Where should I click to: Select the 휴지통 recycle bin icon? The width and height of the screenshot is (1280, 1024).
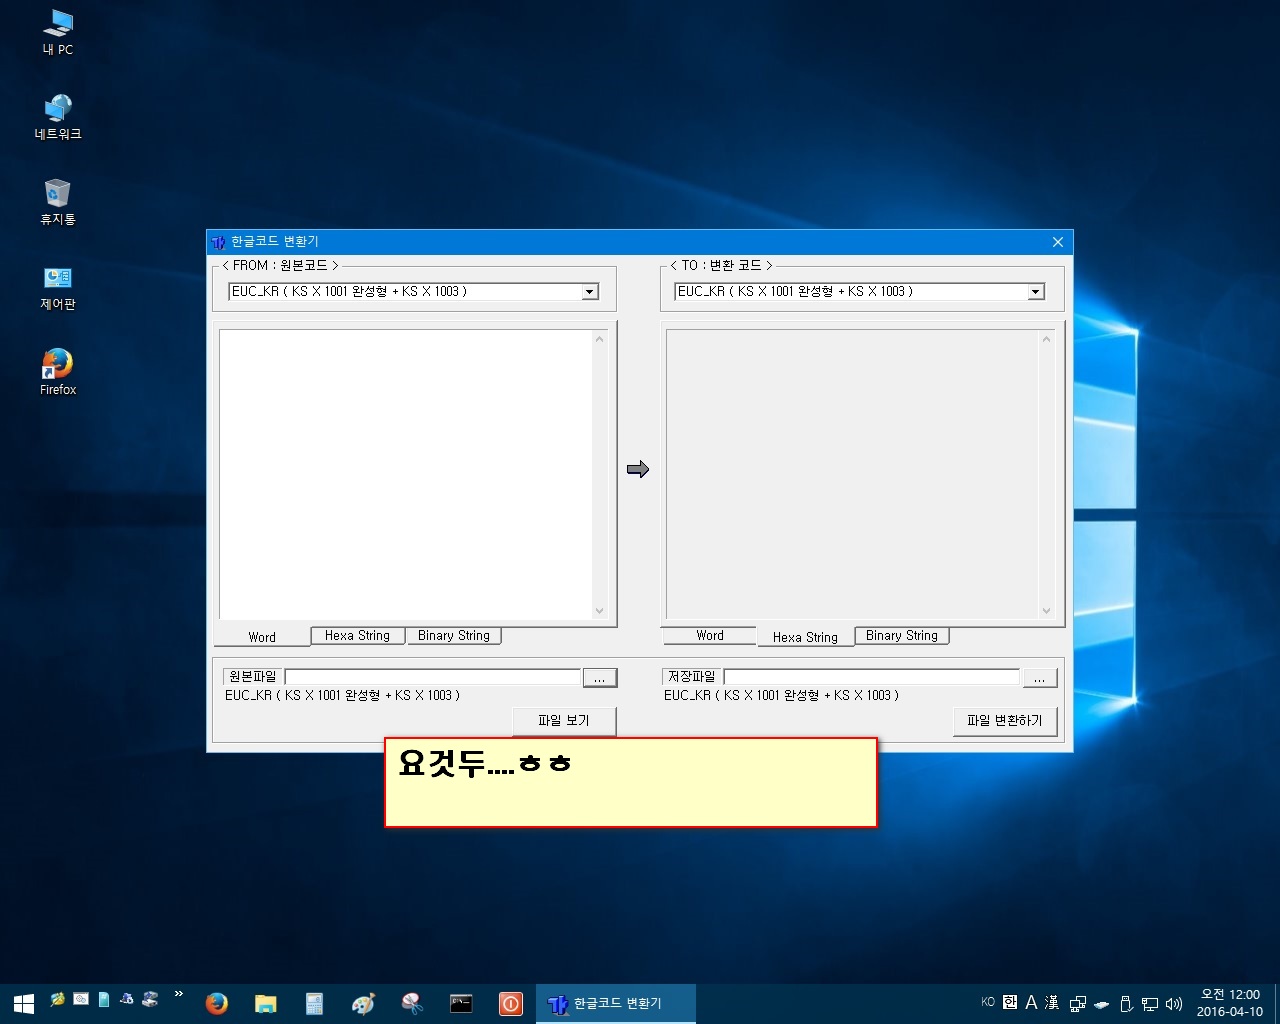click(58, 202)
